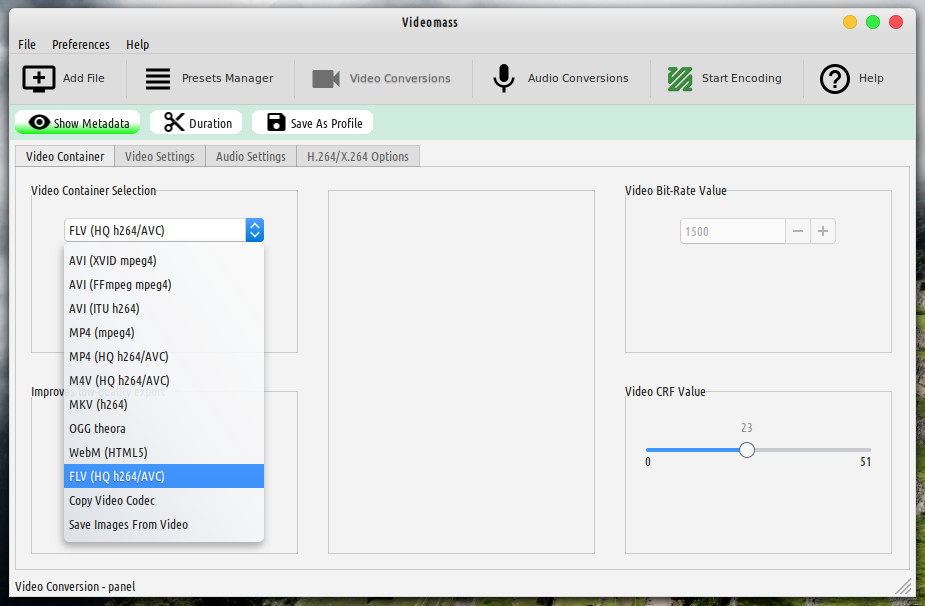Switch to the Audio Settings tab
This screenshot has height=606, width=925.
(x=251, y=156)
